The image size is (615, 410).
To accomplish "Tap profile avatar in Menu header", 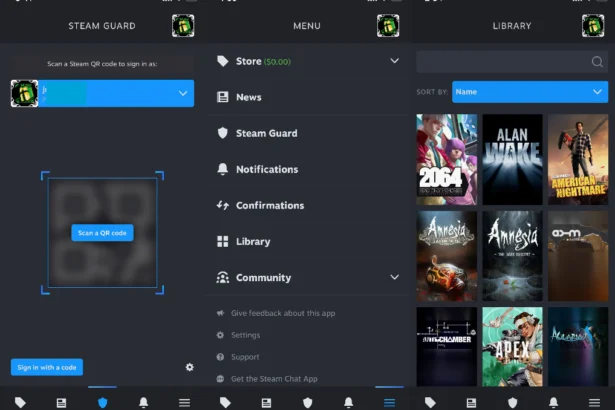I will pos(388,26).
